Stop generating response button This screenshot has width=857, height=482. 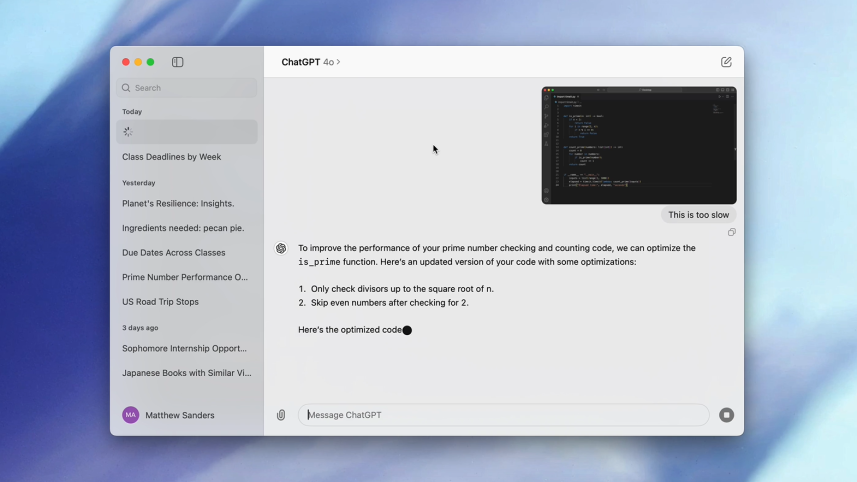[726, 415]
